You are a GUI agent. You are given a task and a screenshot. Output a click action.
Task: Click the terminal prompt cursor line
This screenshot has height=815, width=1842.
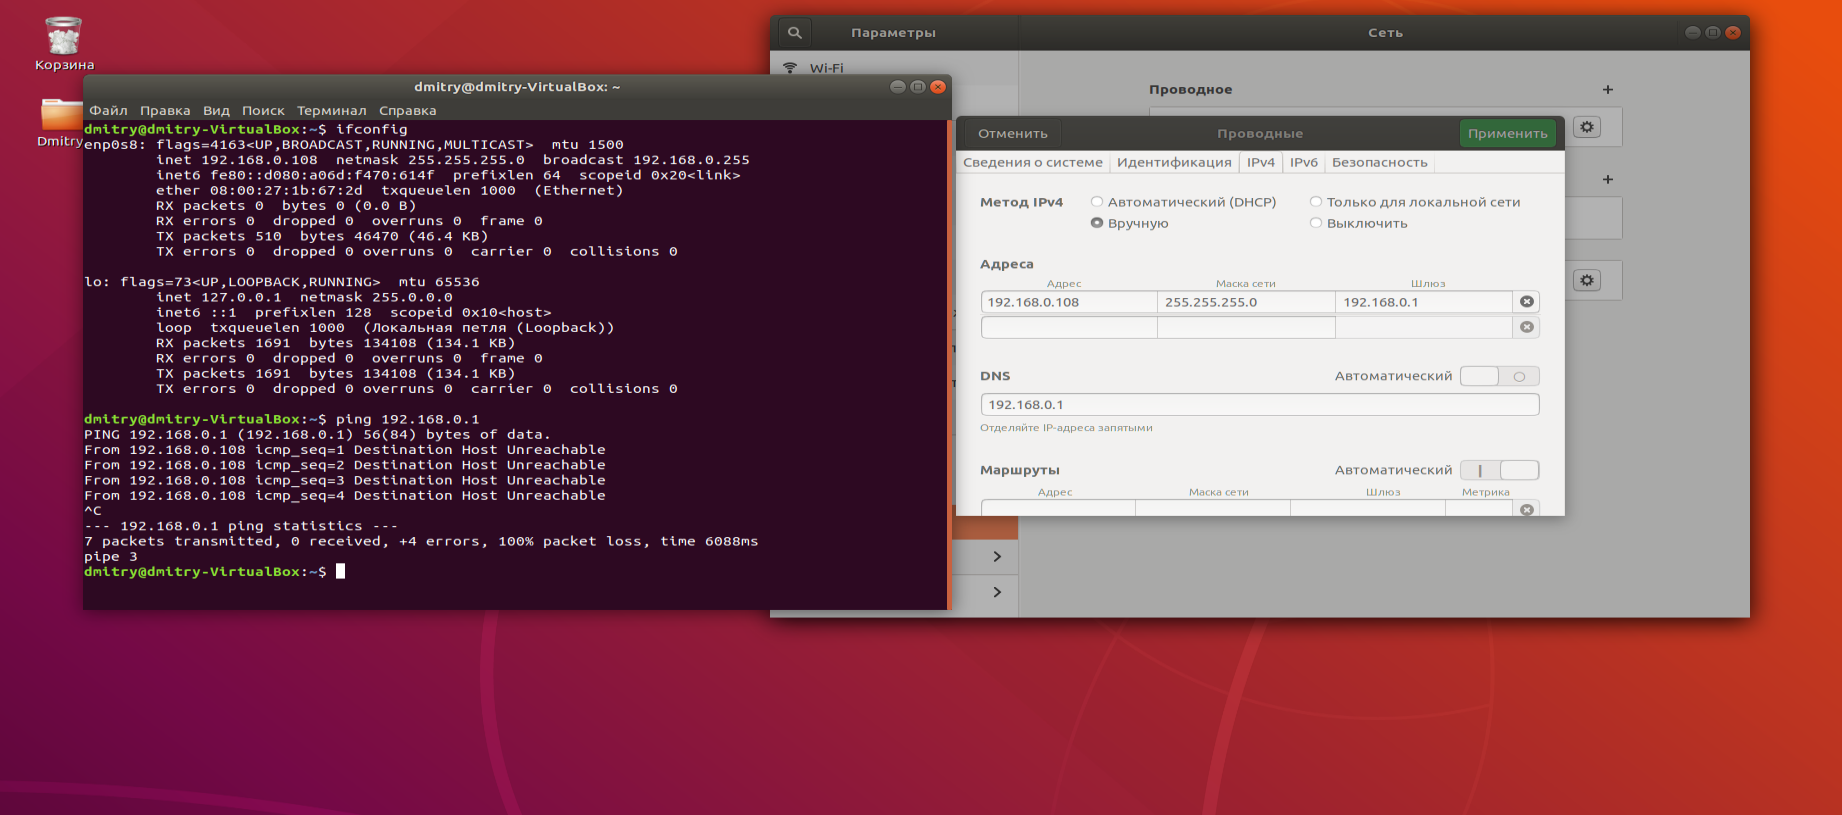click(340, 571)
